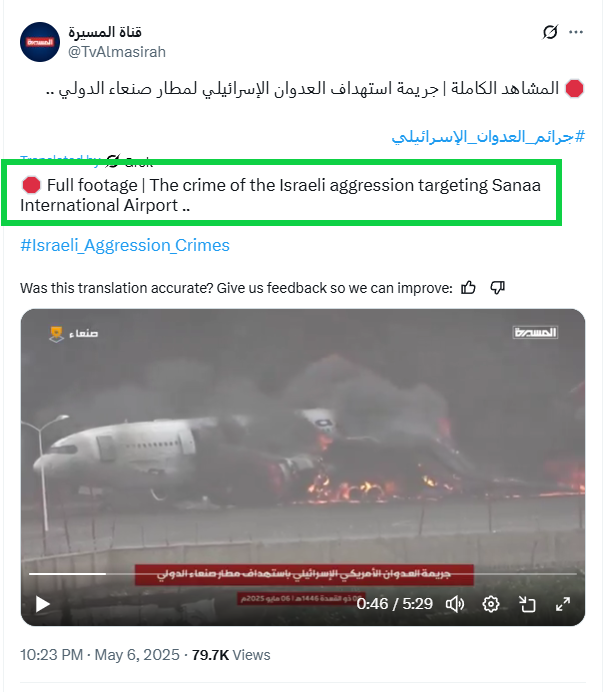Open the @TvAlmasirah handle link
Image resolution: width=607 pixels, height=692 pixels.
(117, 52)
